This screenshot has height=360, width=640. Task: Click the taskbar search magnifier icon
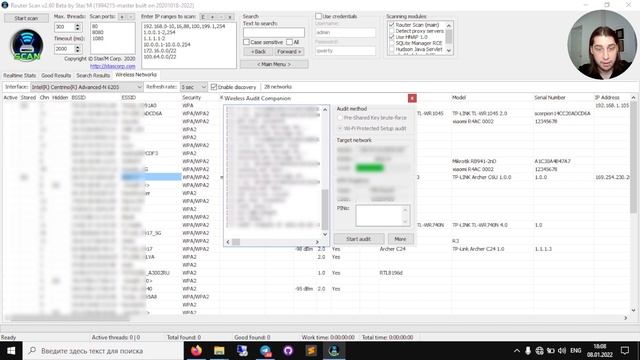32,351
